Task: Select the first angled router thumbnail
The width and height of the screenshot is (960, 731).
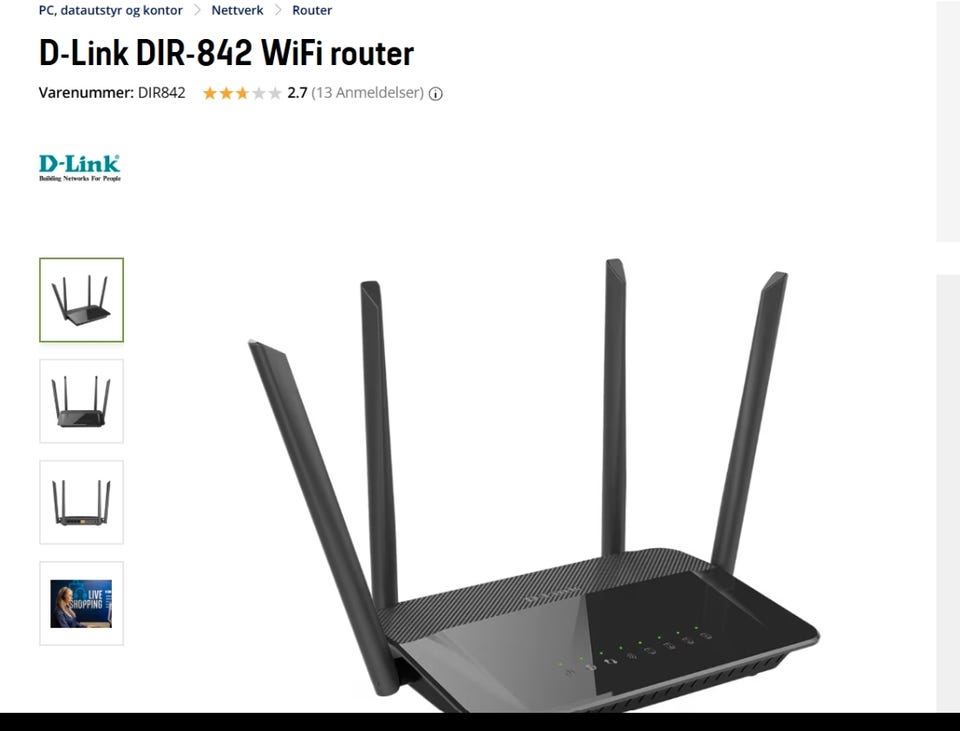Action: (81, 300)
